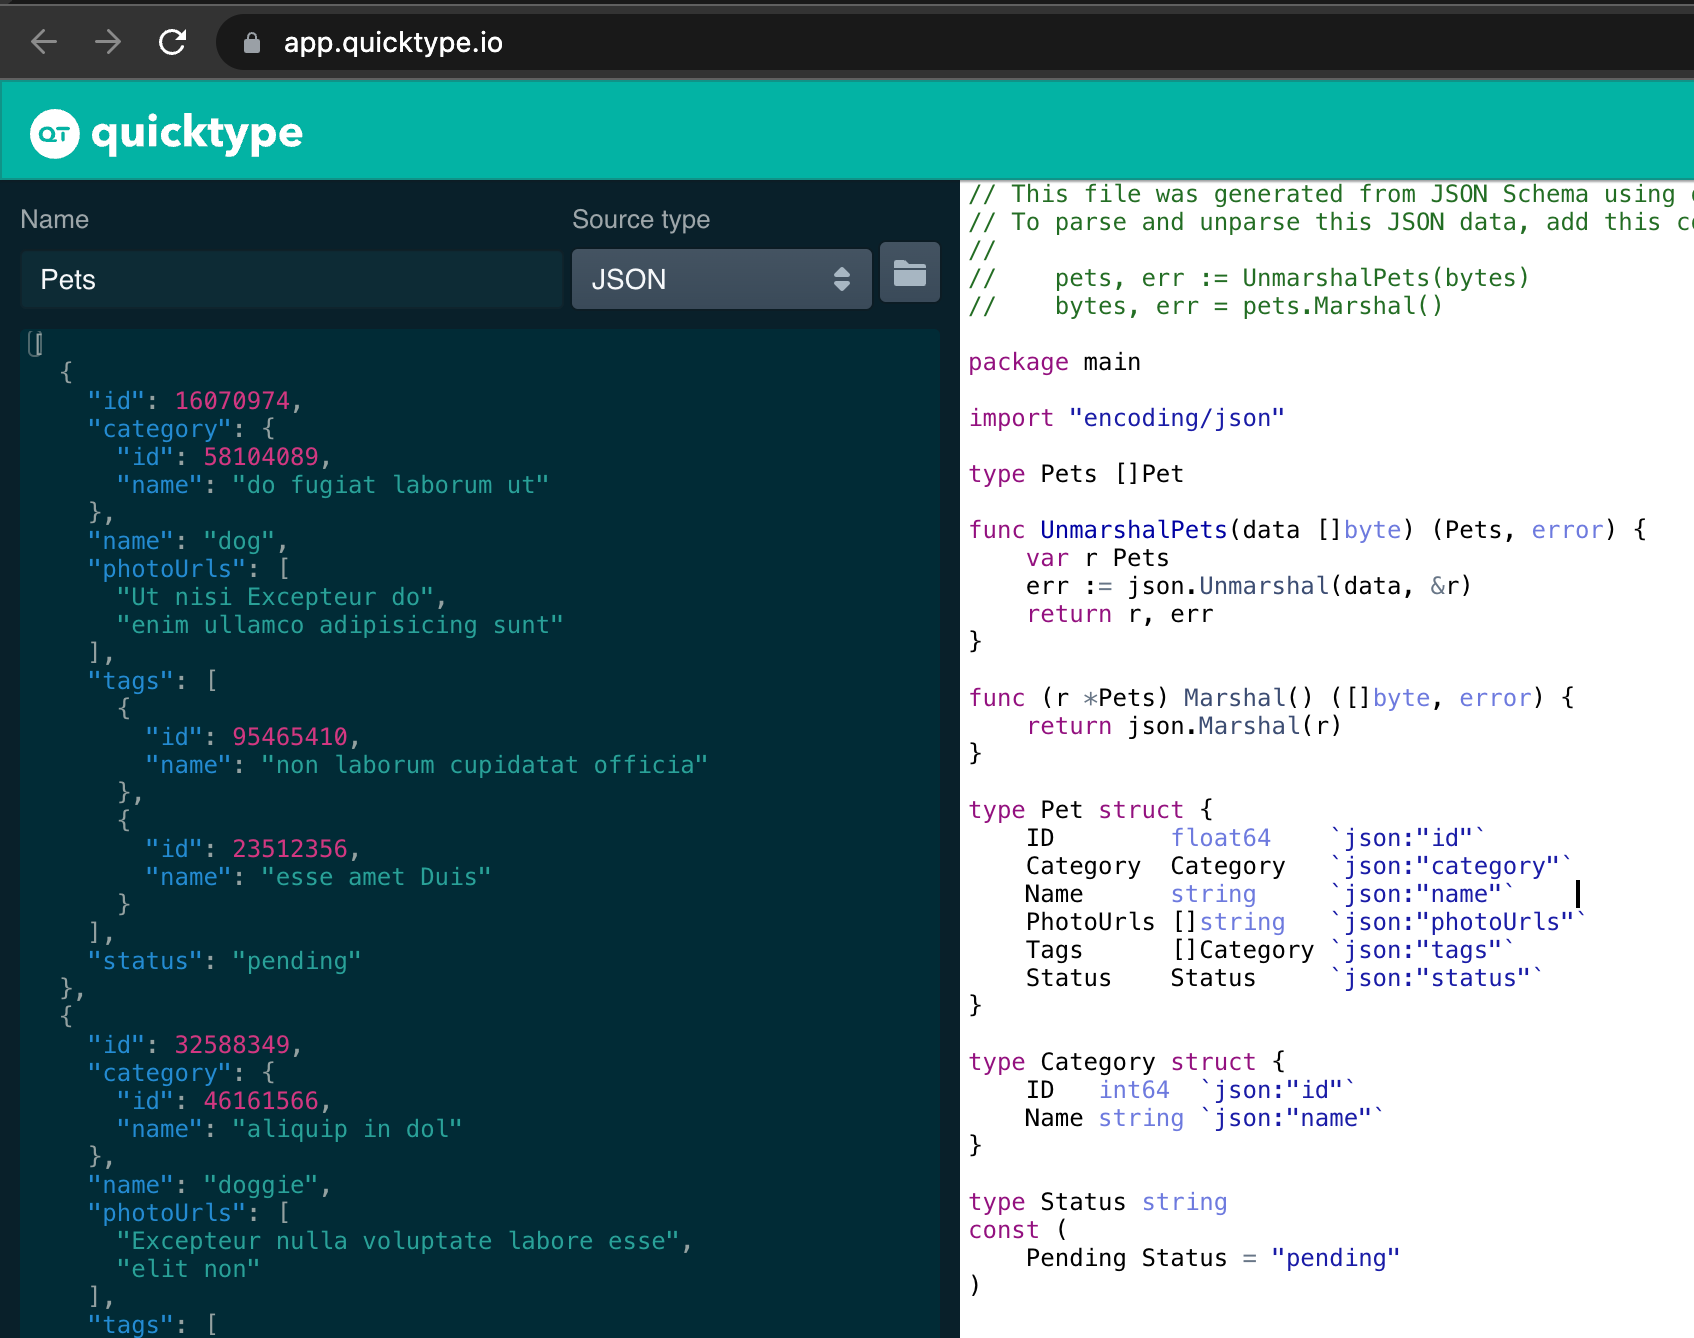Viewport: 1694px width, 1338px height.
Task: Reload the quicktype page
Action: coord(173,42)
